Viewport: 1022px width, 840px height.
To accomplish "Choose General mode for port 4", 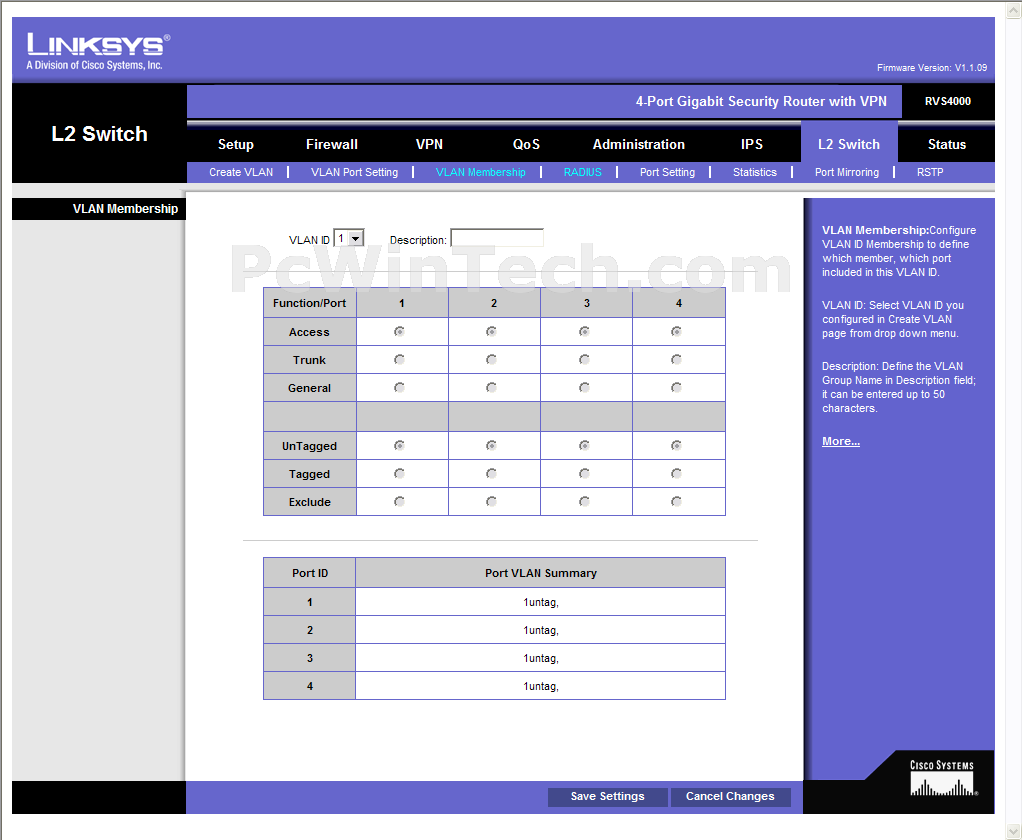I will tap(677, 388).
